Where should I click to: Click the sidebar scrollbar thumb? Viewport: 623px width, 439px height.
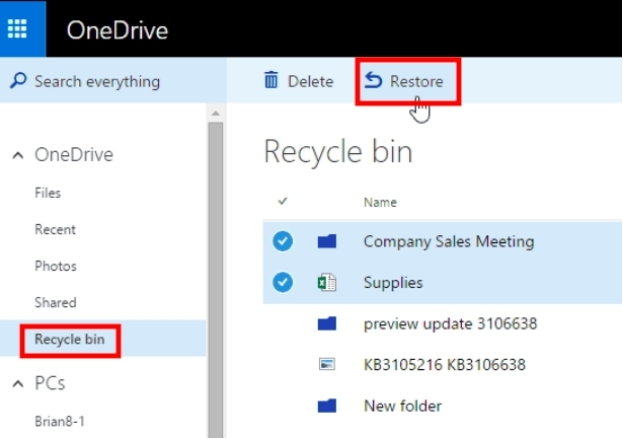click(x=216, y=280)
